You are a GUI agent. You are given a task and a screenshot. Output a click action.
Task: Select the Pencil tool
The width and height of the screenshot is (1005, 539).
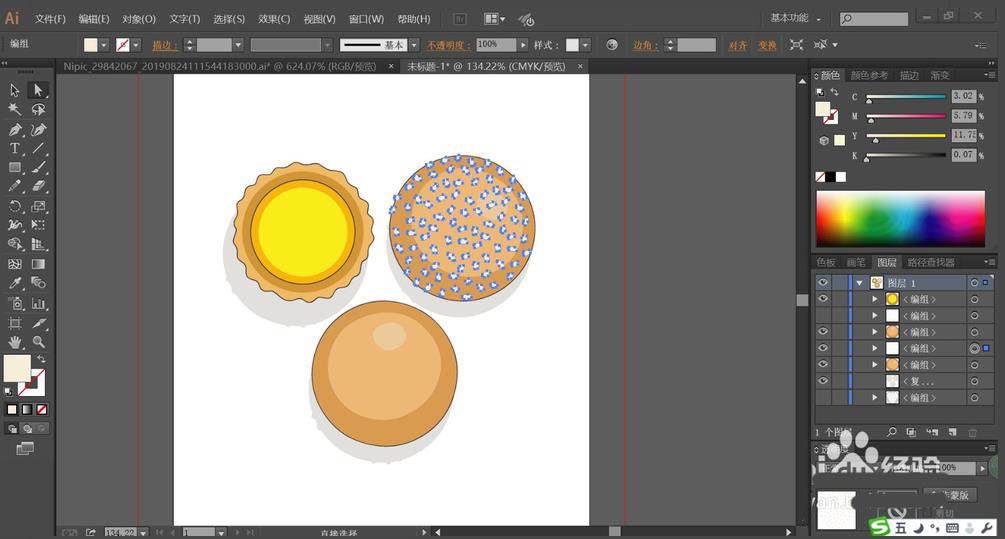point(15,187)
